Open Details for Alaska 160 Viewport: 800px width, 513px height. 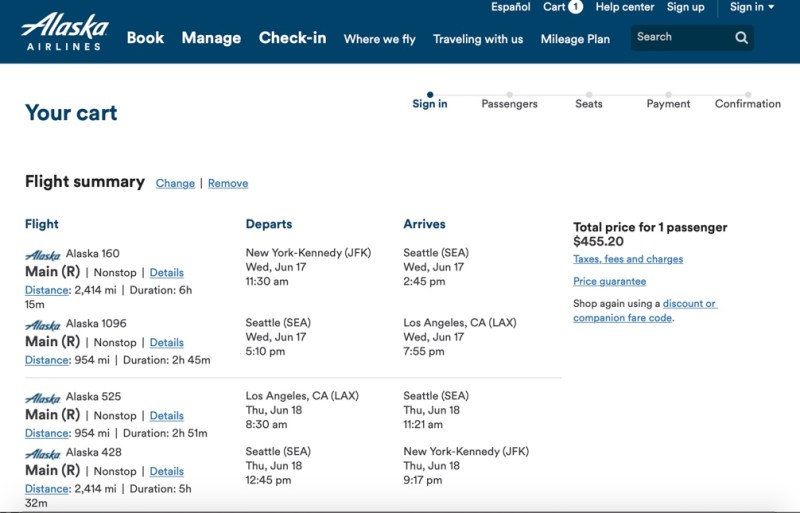coord(166,273)
